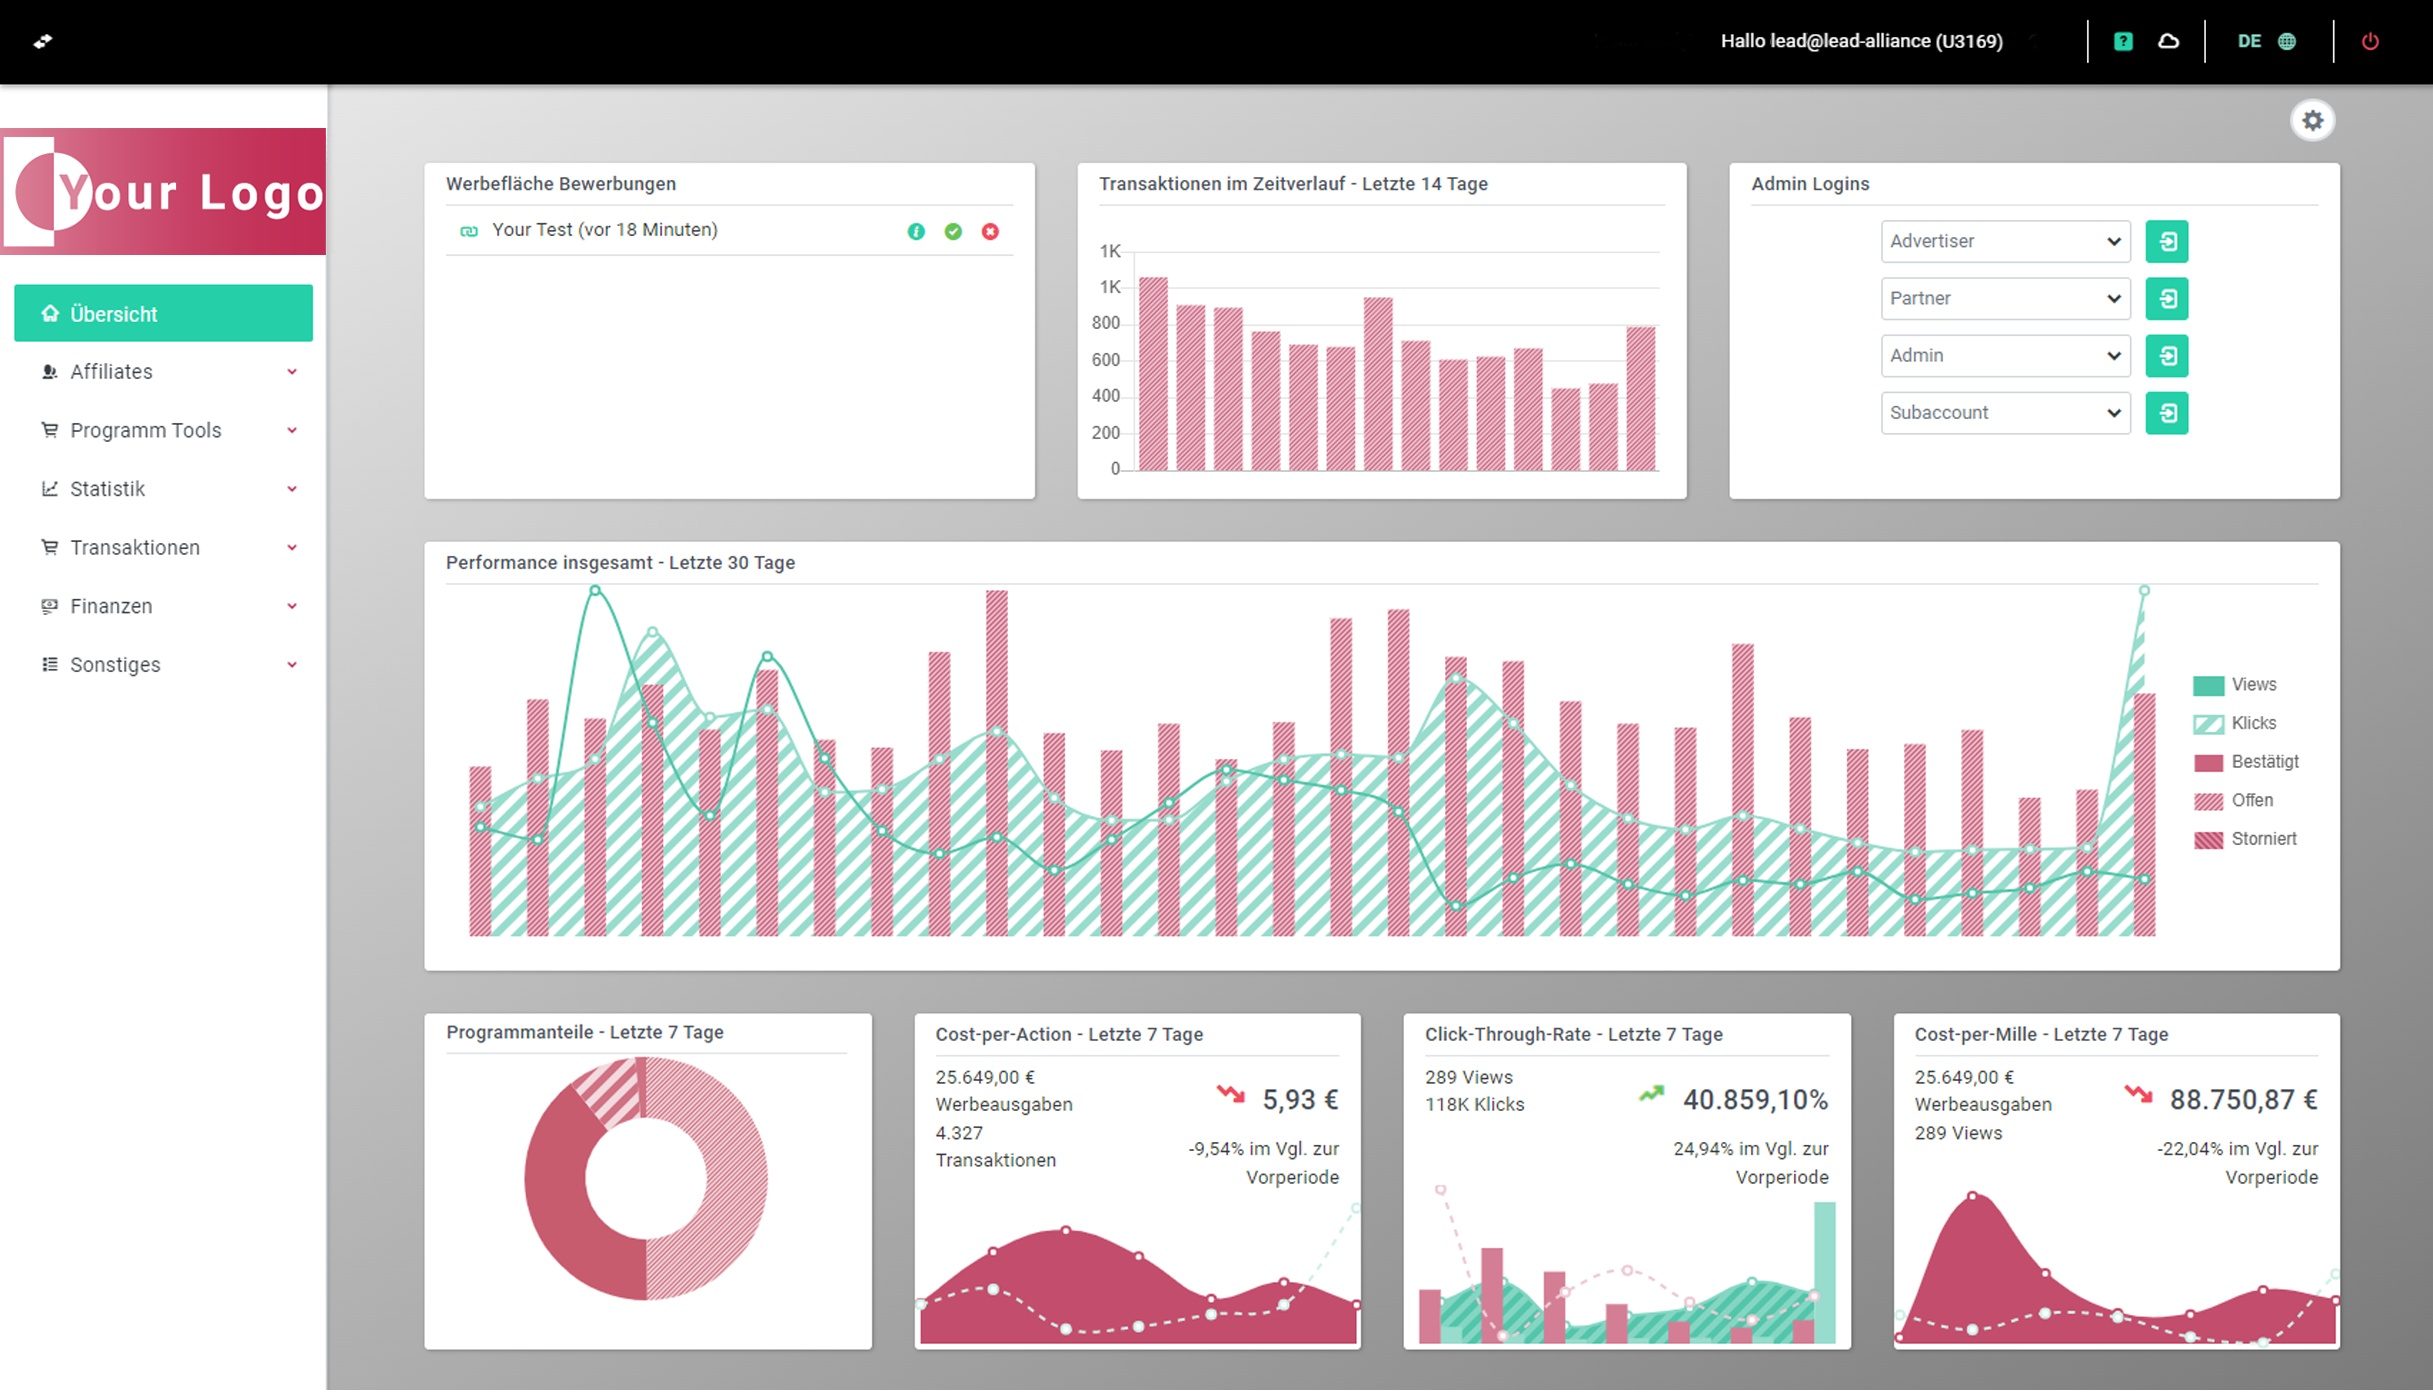Open the Admin dropdown
The width and height of the screenshot is (2433, 1395).
click(x=2004, y=356)
